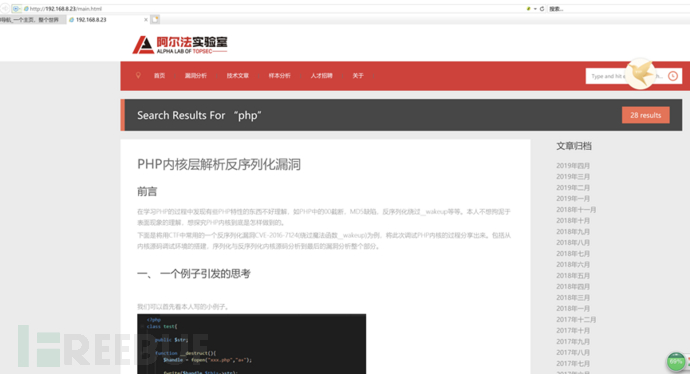Open the address bar dropdown arrow
Screen dimensions: 690x374
(x=535, y=9)
